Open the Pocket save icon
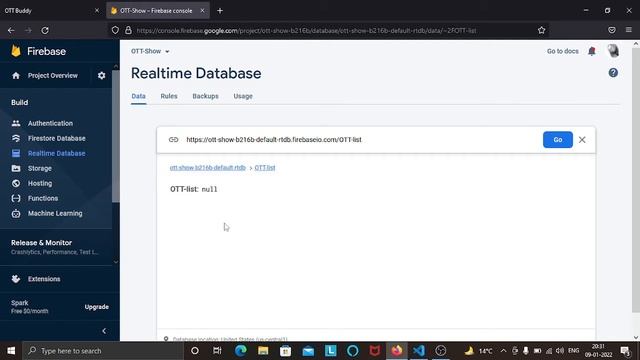The image size is (640, 360). pyautogui.click(x=611, y=31)
